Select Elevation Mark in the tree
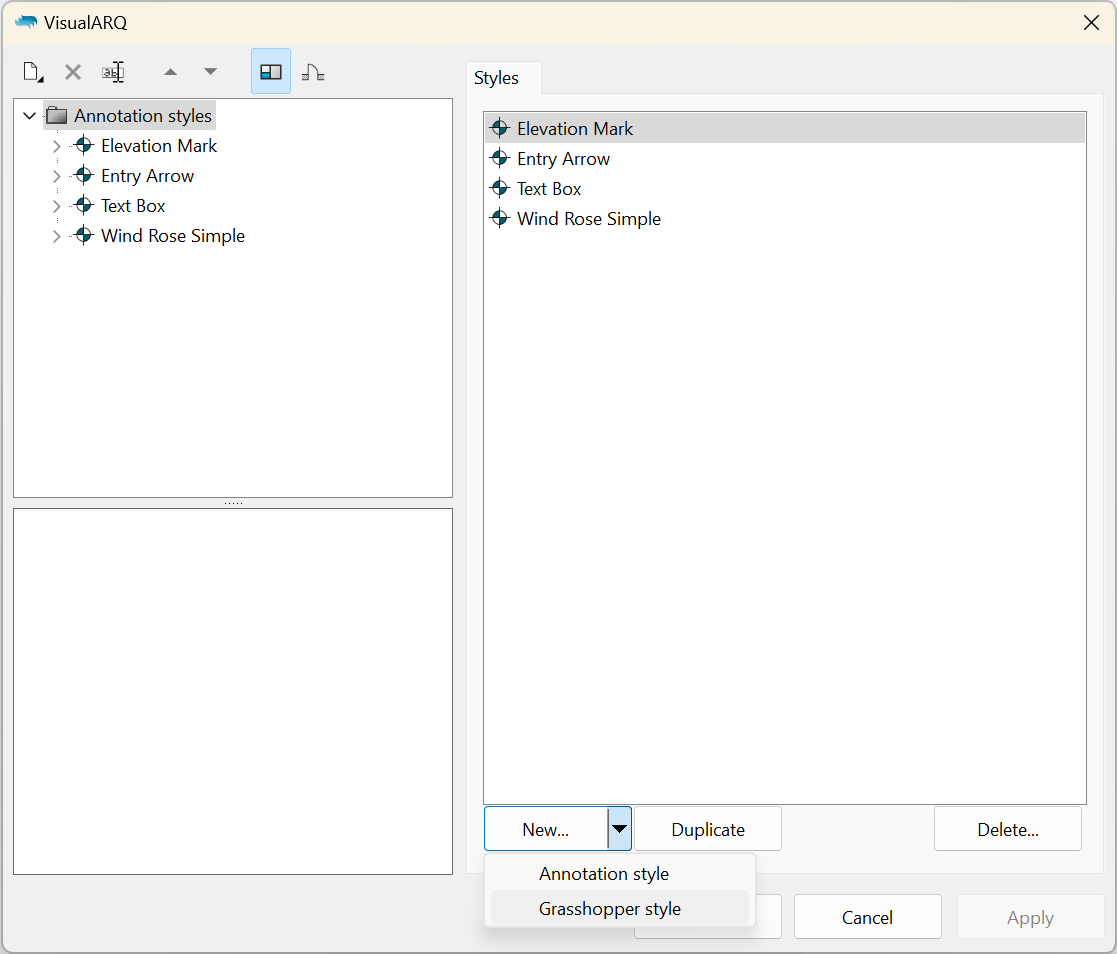This screenshot has width=1117, height=954. coord(159,146)
